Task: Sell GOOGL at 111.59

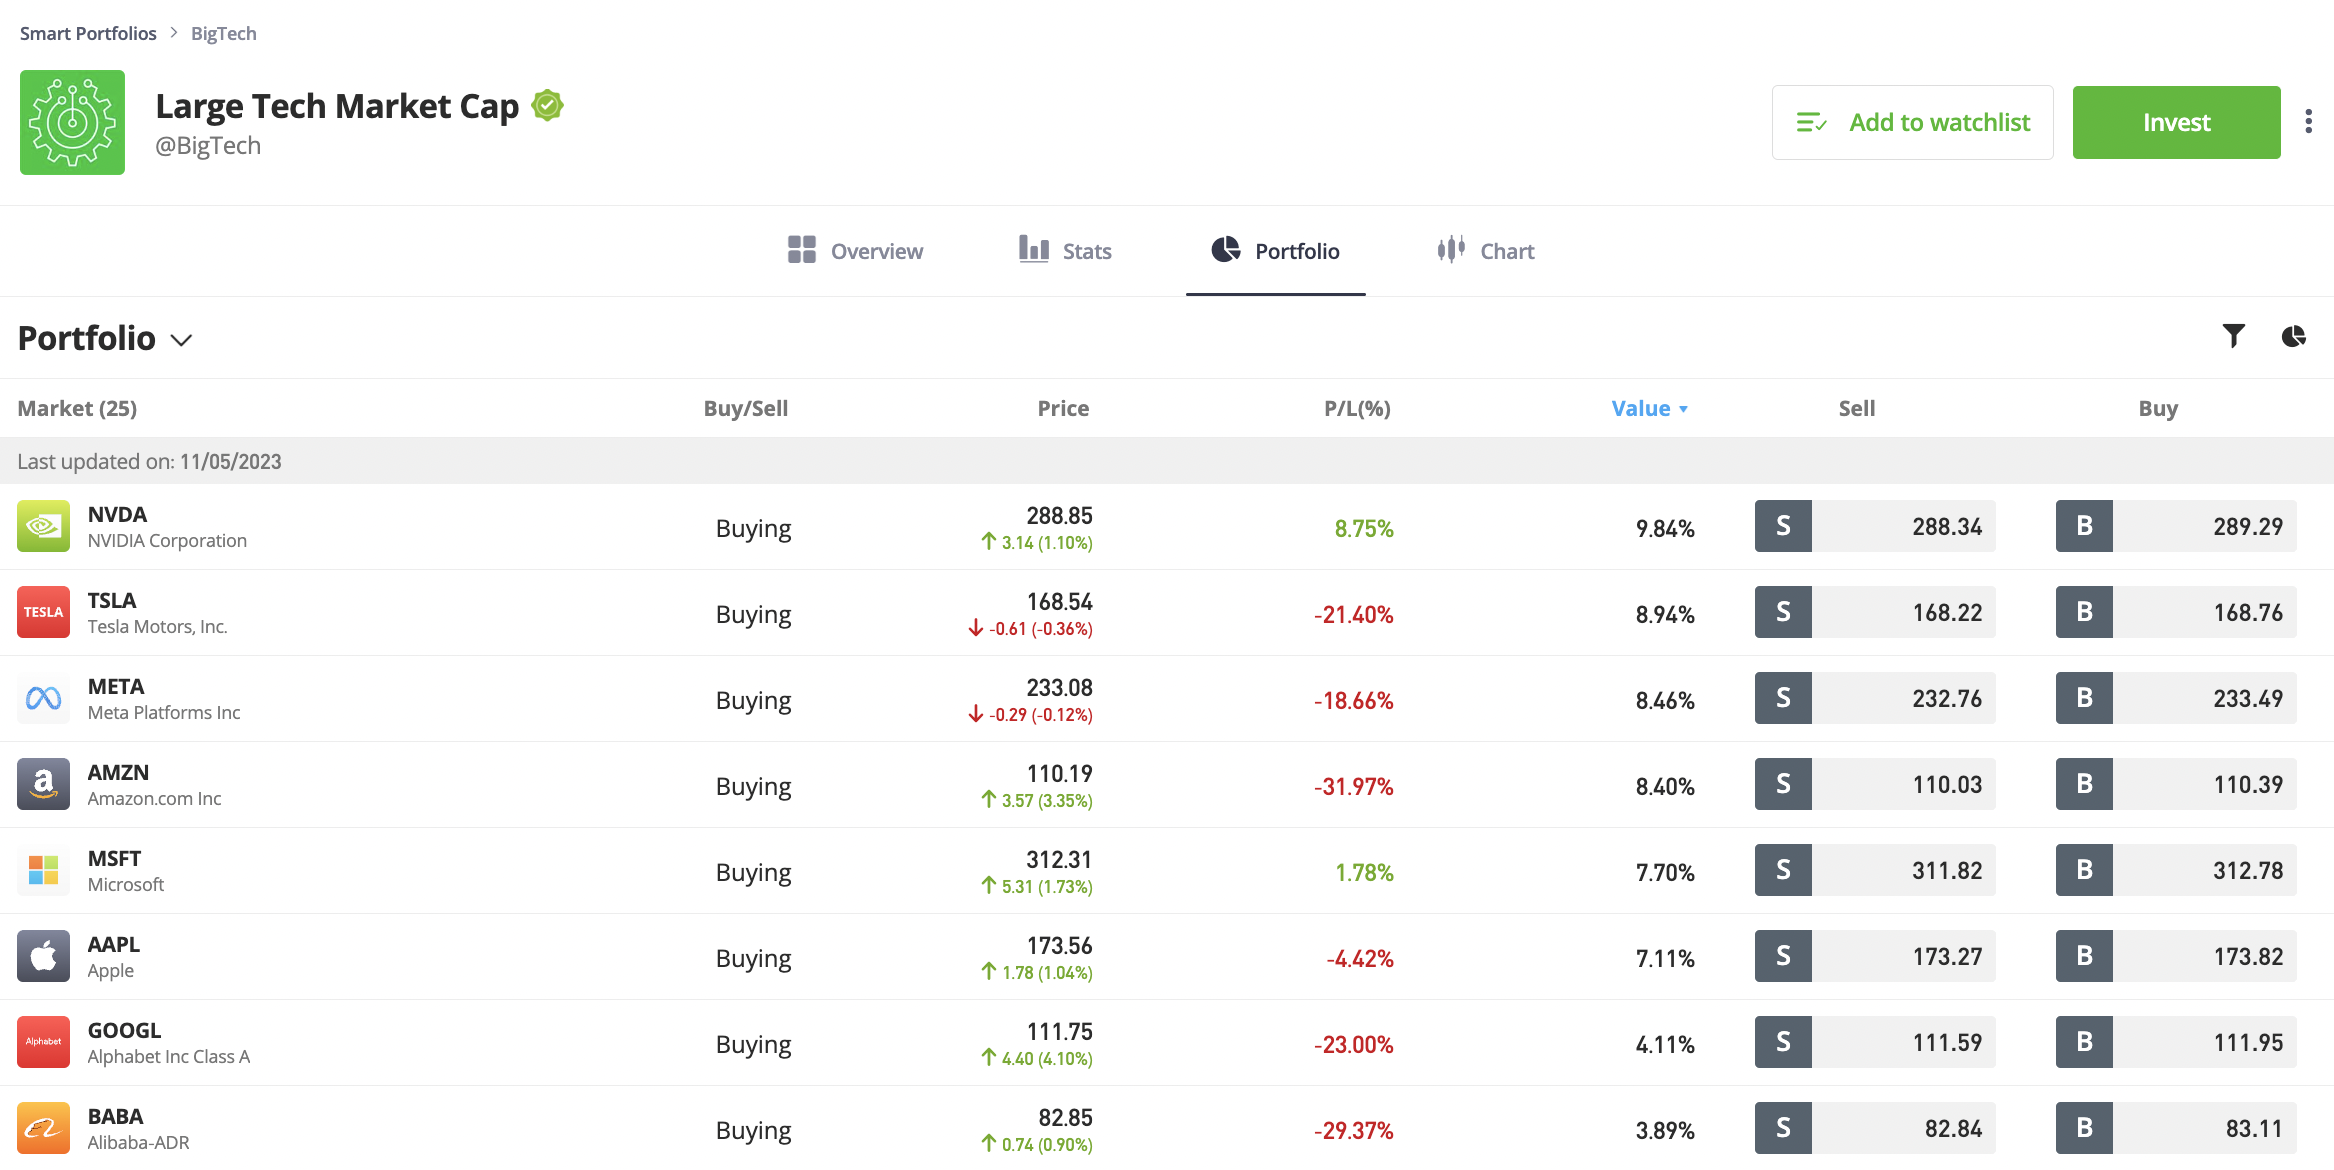Action: tap(1875, 1042)
